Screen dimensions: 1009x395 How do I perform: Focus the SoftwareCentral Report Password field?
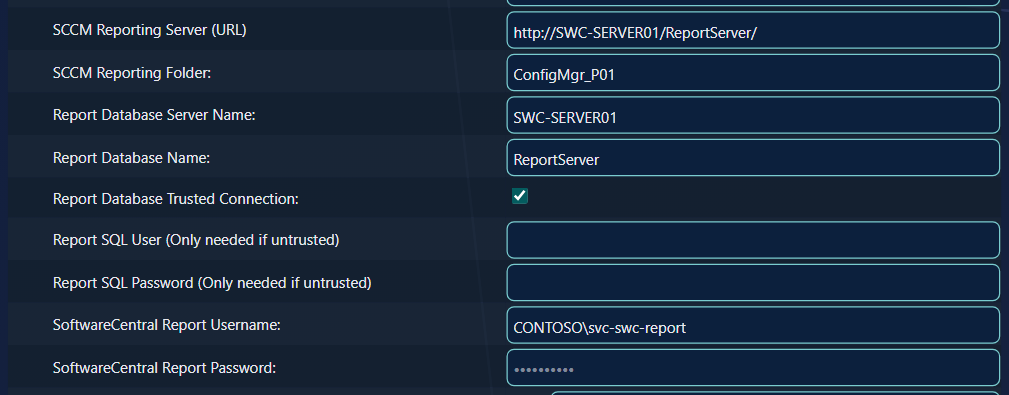753,367
